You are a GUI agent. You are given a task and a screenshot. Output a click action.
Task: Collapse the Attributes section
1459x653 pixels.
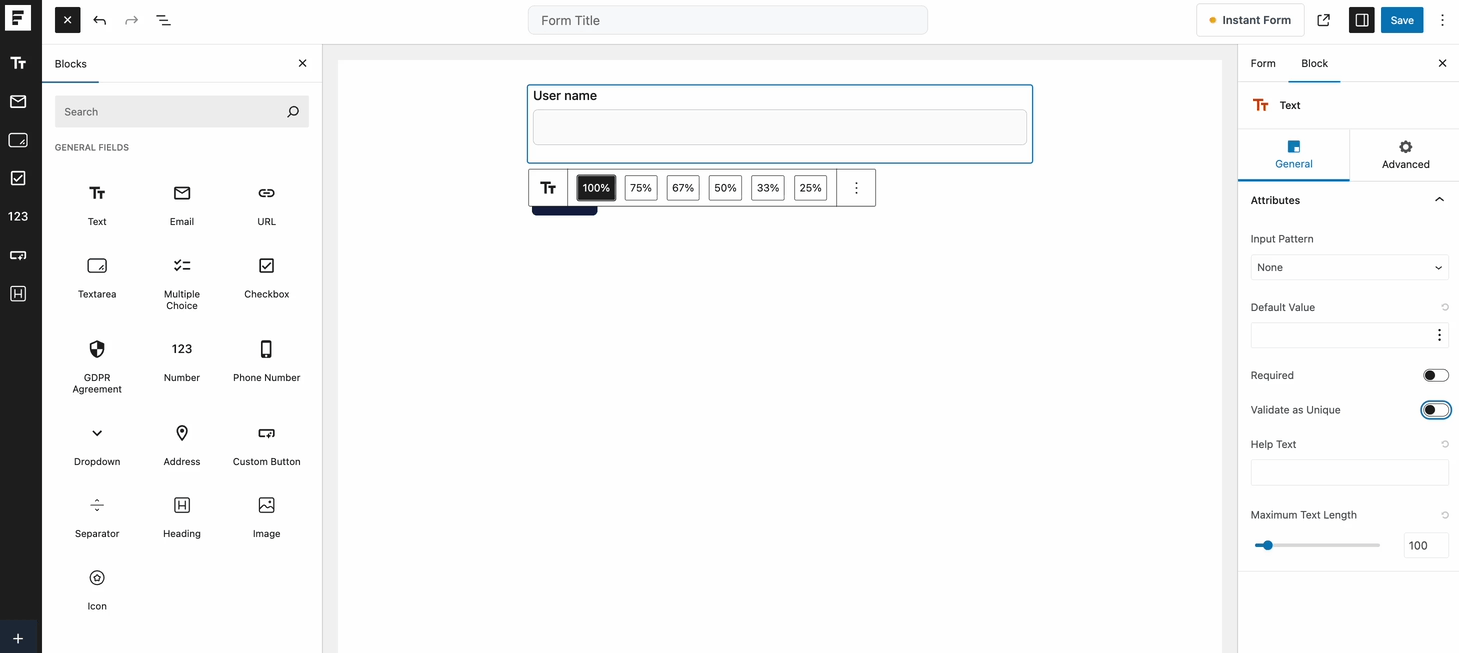[1440, 199]
